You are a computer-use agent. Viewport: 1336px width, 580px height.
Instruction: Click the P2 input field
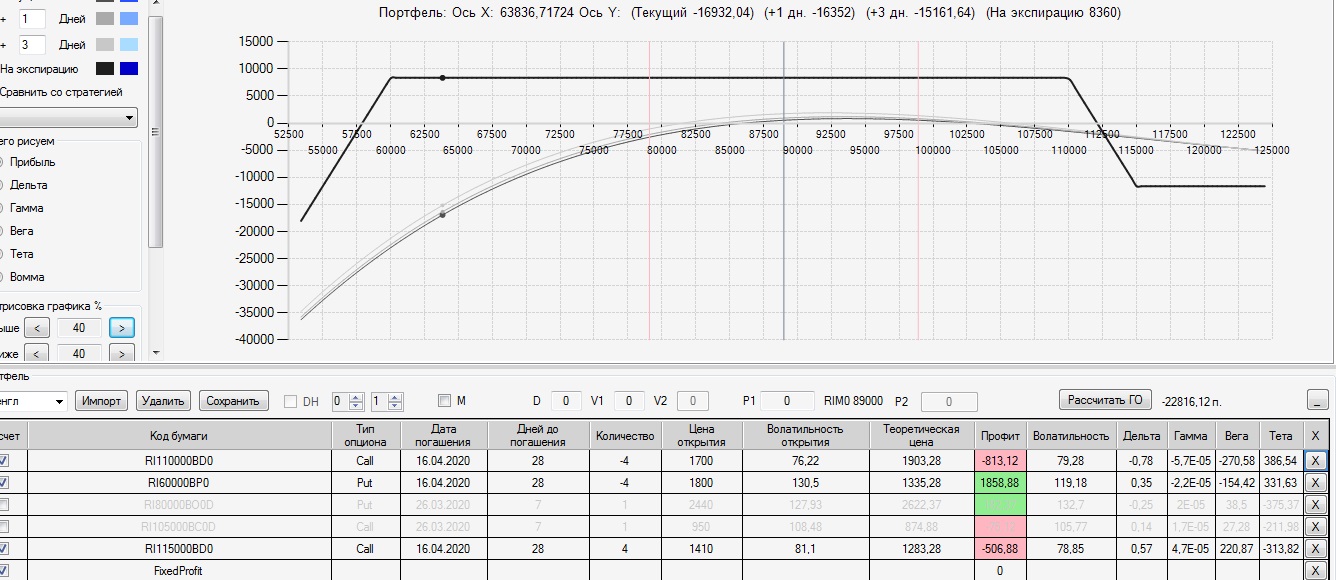coord(949,401)
